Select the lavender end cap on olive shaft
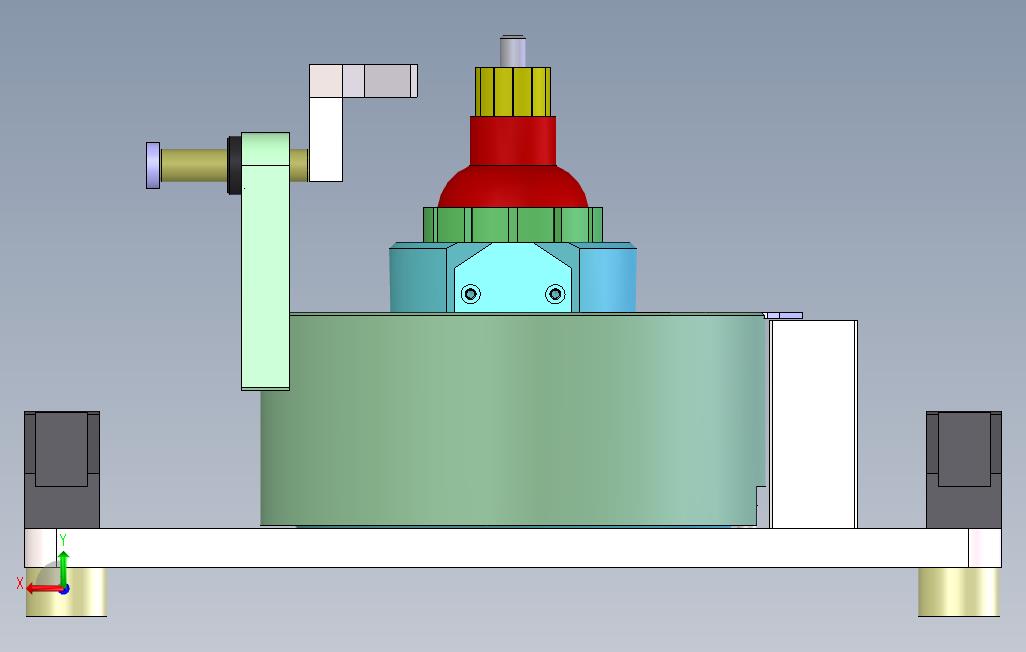 coord(153,166)
